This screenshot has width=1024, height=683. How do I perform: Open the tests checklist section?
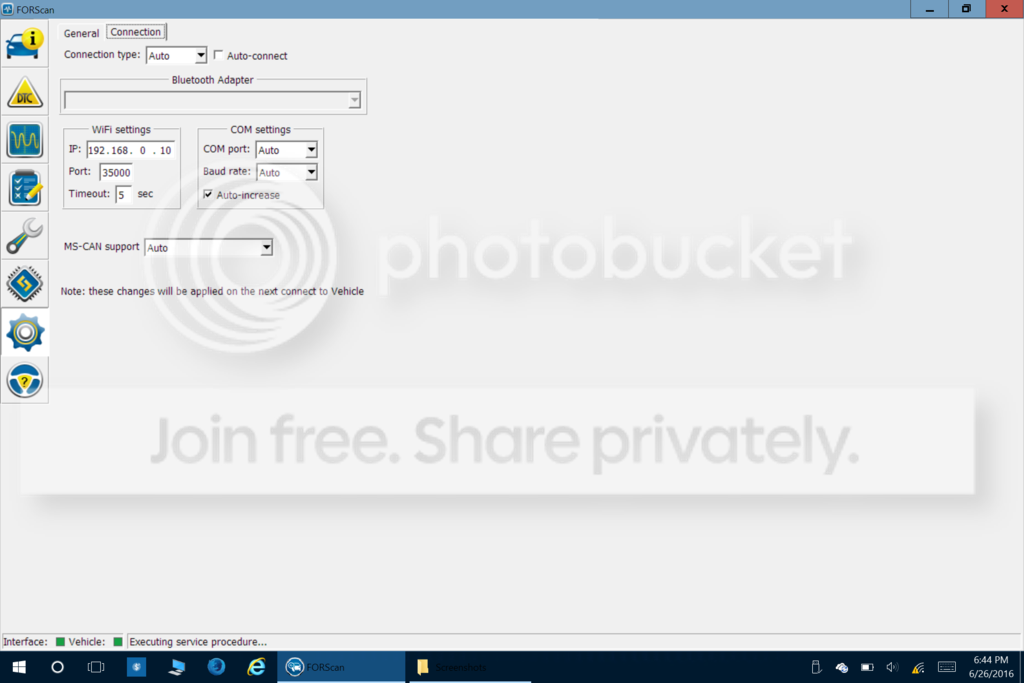[25, 188]
